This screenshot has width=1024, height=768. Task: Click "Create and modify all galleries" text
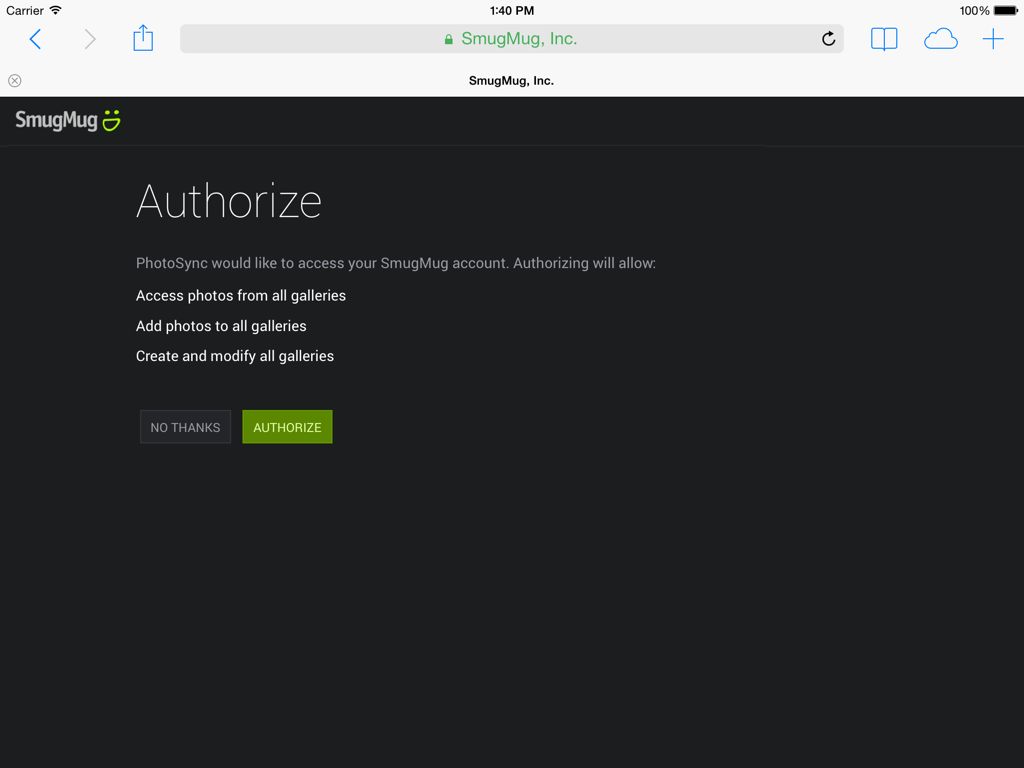pos(235,356)
